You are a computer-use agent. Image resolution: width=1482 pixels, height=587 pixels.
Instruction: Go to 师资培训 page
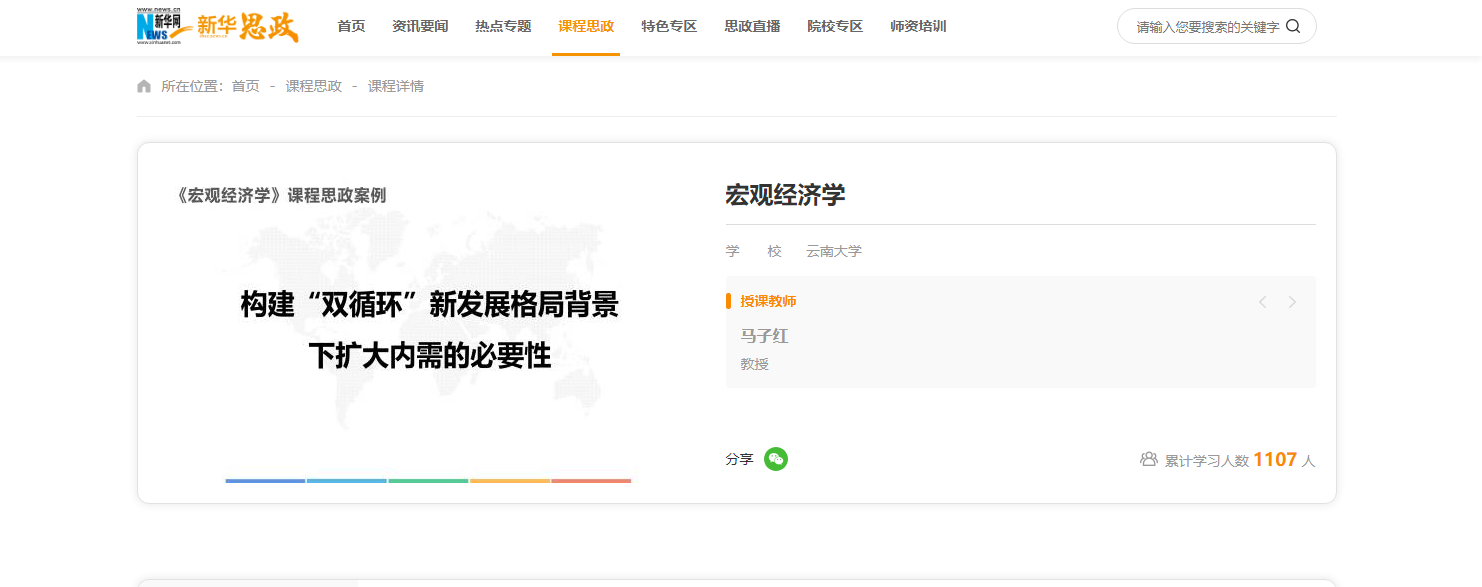(x=918, y=27)
